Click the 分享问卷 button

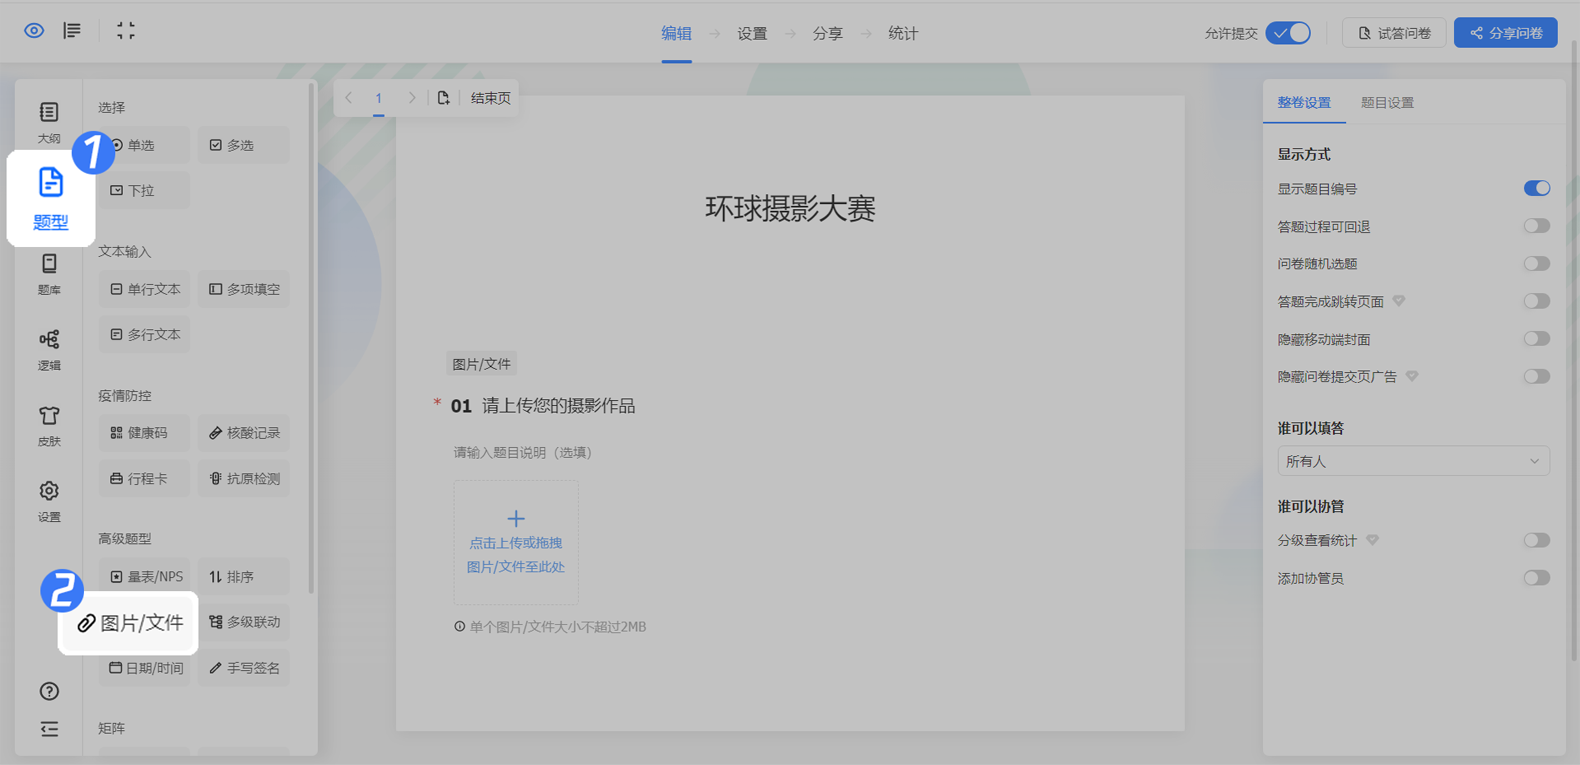coord(1505,33)
